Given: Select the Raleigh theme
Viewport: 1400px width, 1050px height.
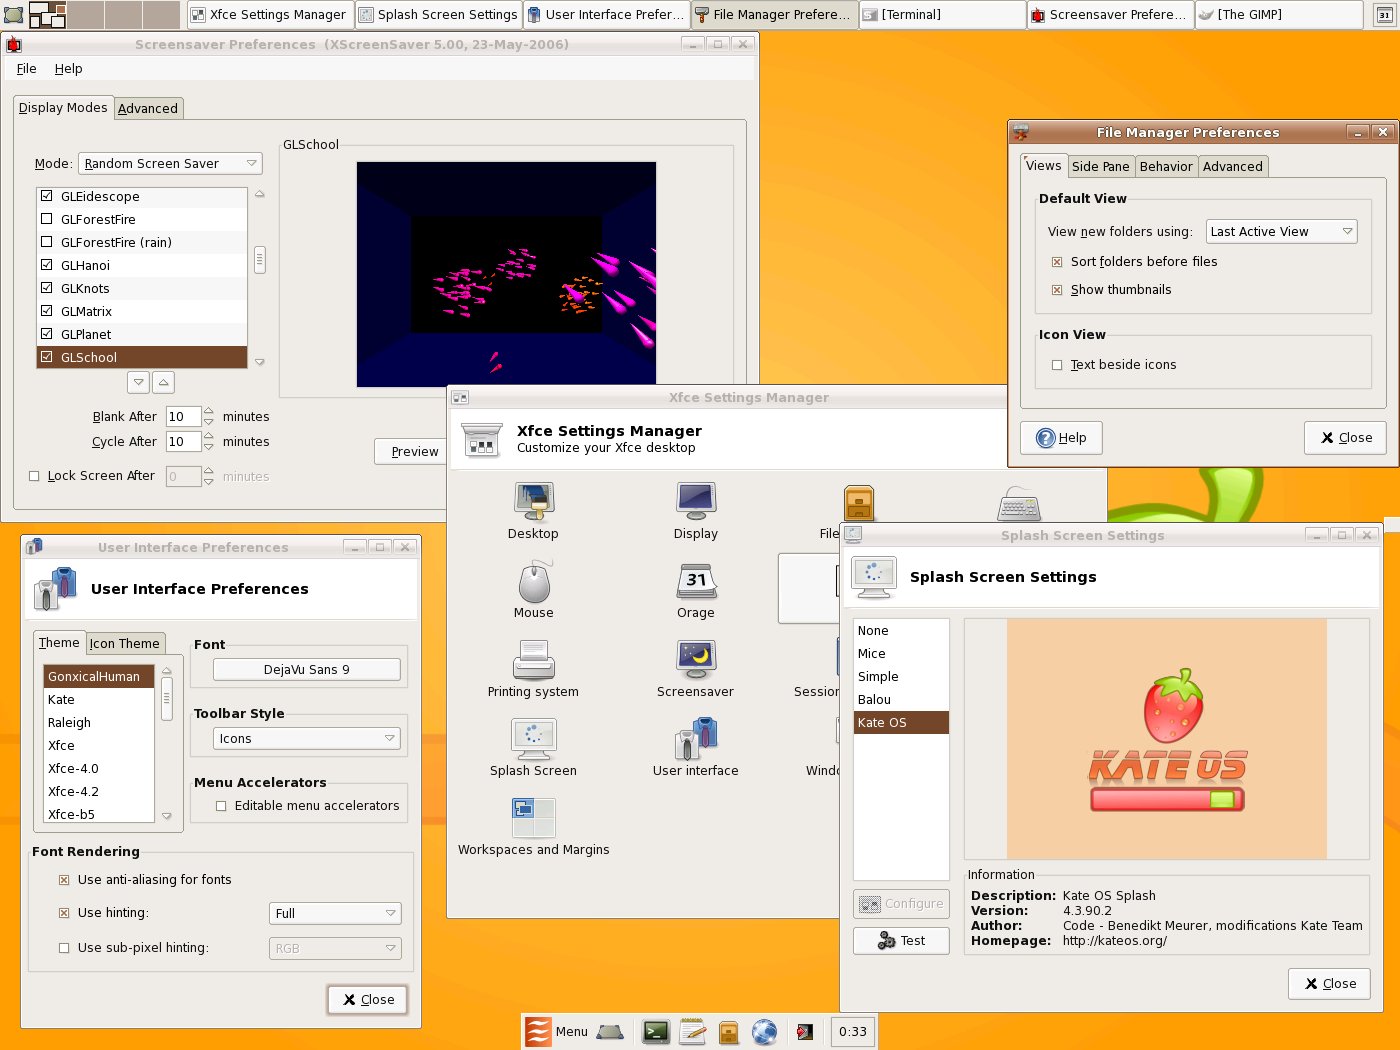Looking at the screenshot, I should [x=98, y=722].
